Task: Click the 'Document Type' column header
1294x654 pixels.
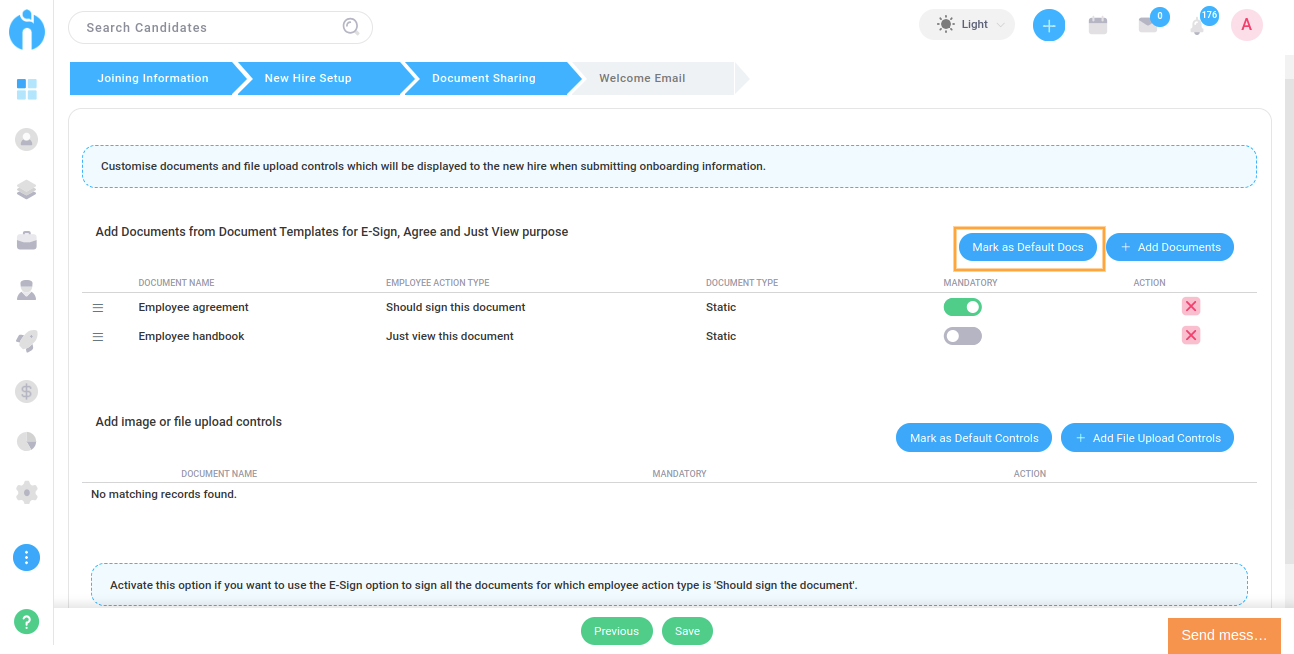Action: 742,283
